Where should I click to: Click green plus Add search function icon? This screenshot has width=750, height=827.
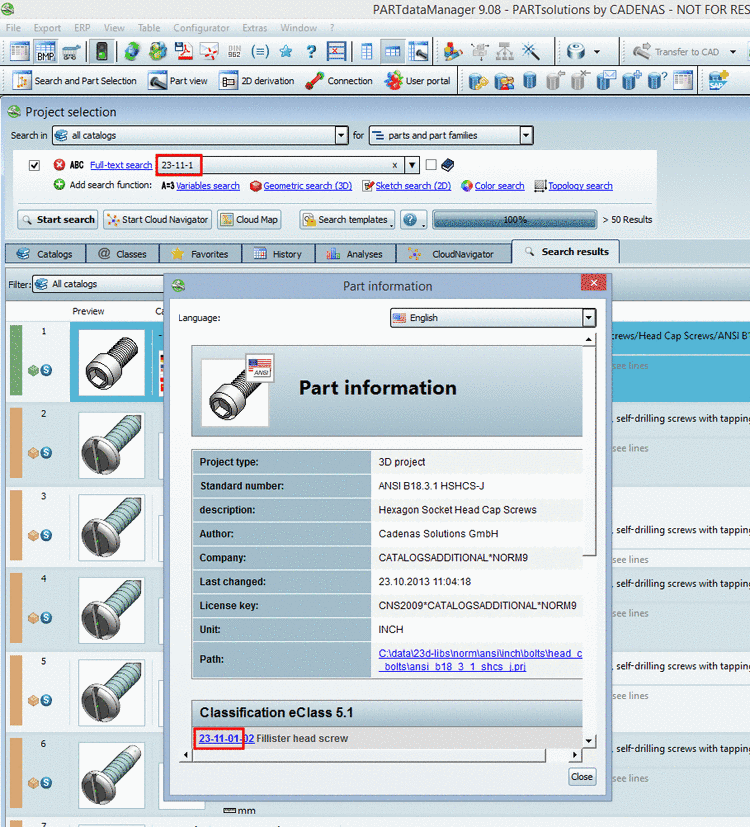[x=59, y=185]
